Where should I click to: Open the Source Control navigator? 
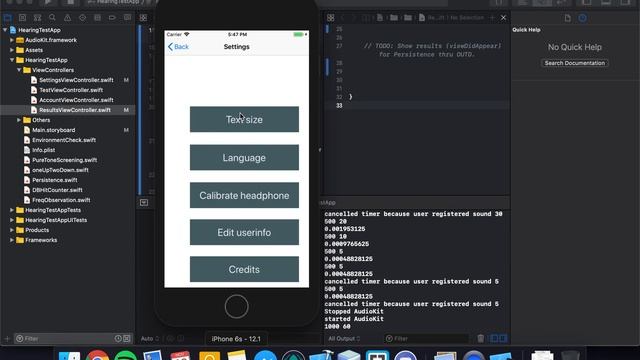tap(22, 18)
